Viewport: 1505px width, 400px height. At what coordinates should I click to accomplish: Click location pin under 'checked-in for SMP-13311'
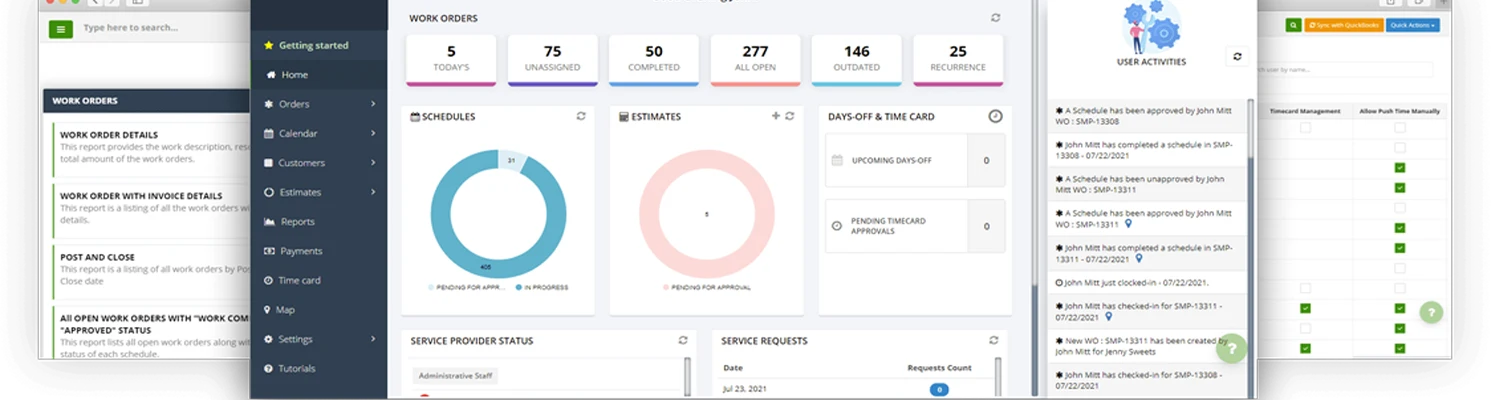[1108, 317]
